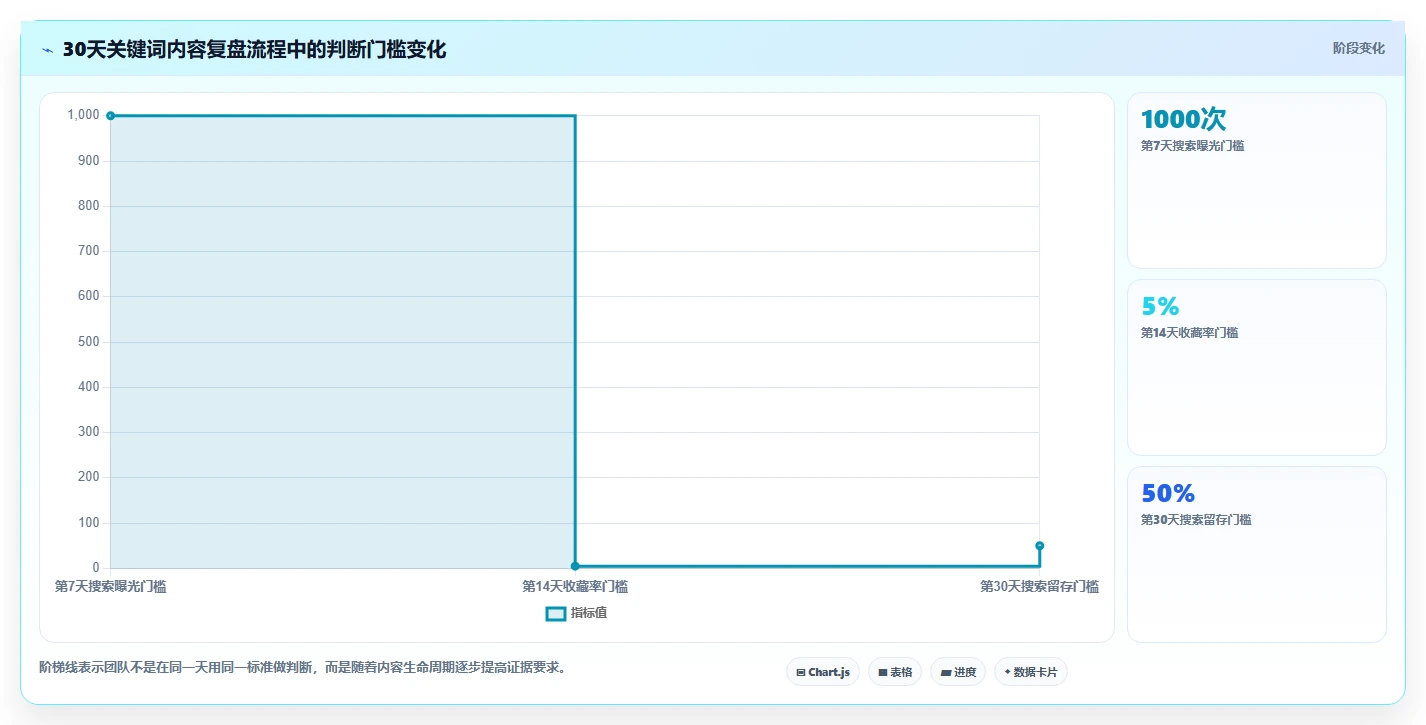The image size is (1426, 725).
Task: Click the 500 y-axis tick label
Action: tap(89, 342)
